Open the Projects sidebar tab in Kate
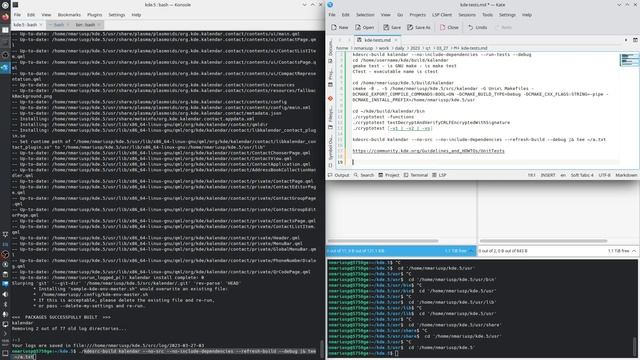This screenshot has height=360, width=640. 330,77
